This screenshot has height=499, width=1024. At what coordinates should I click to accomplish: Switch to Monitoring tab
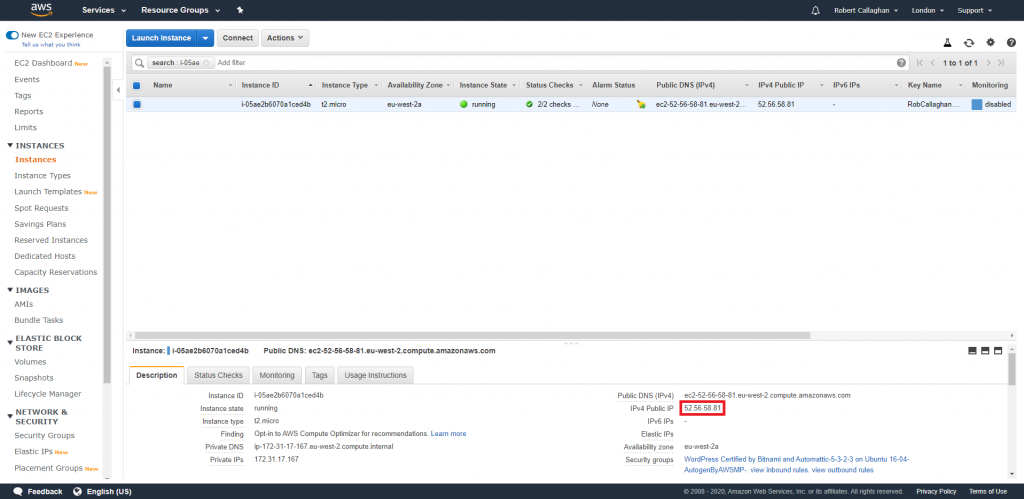click(x=277, y=375)
